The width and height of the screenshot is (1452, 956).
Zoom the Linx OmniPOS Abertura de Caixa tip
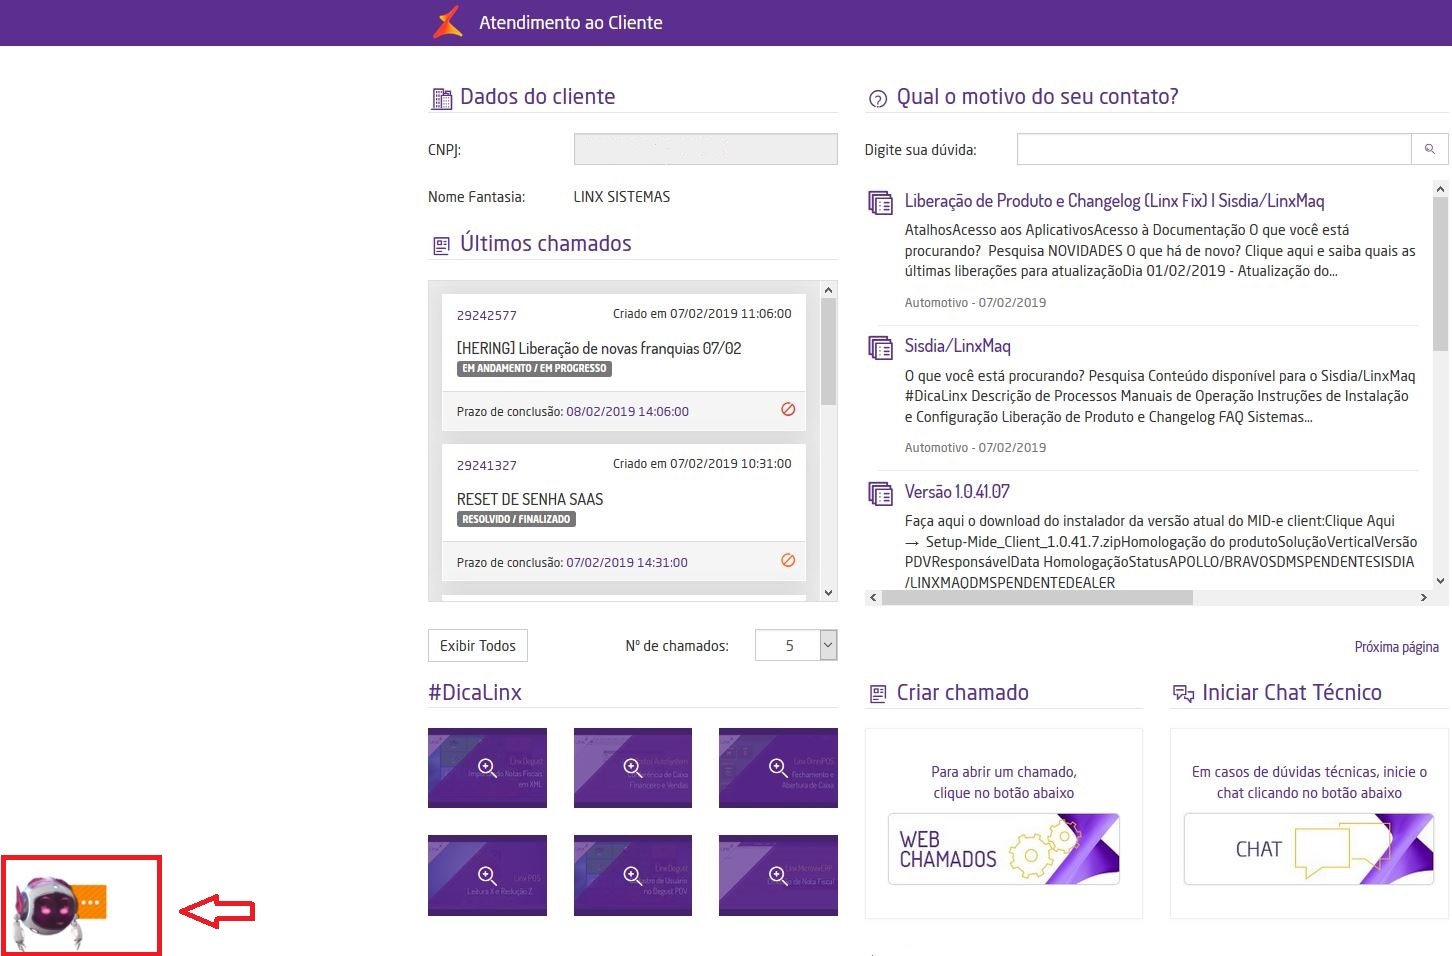[778, 767]
